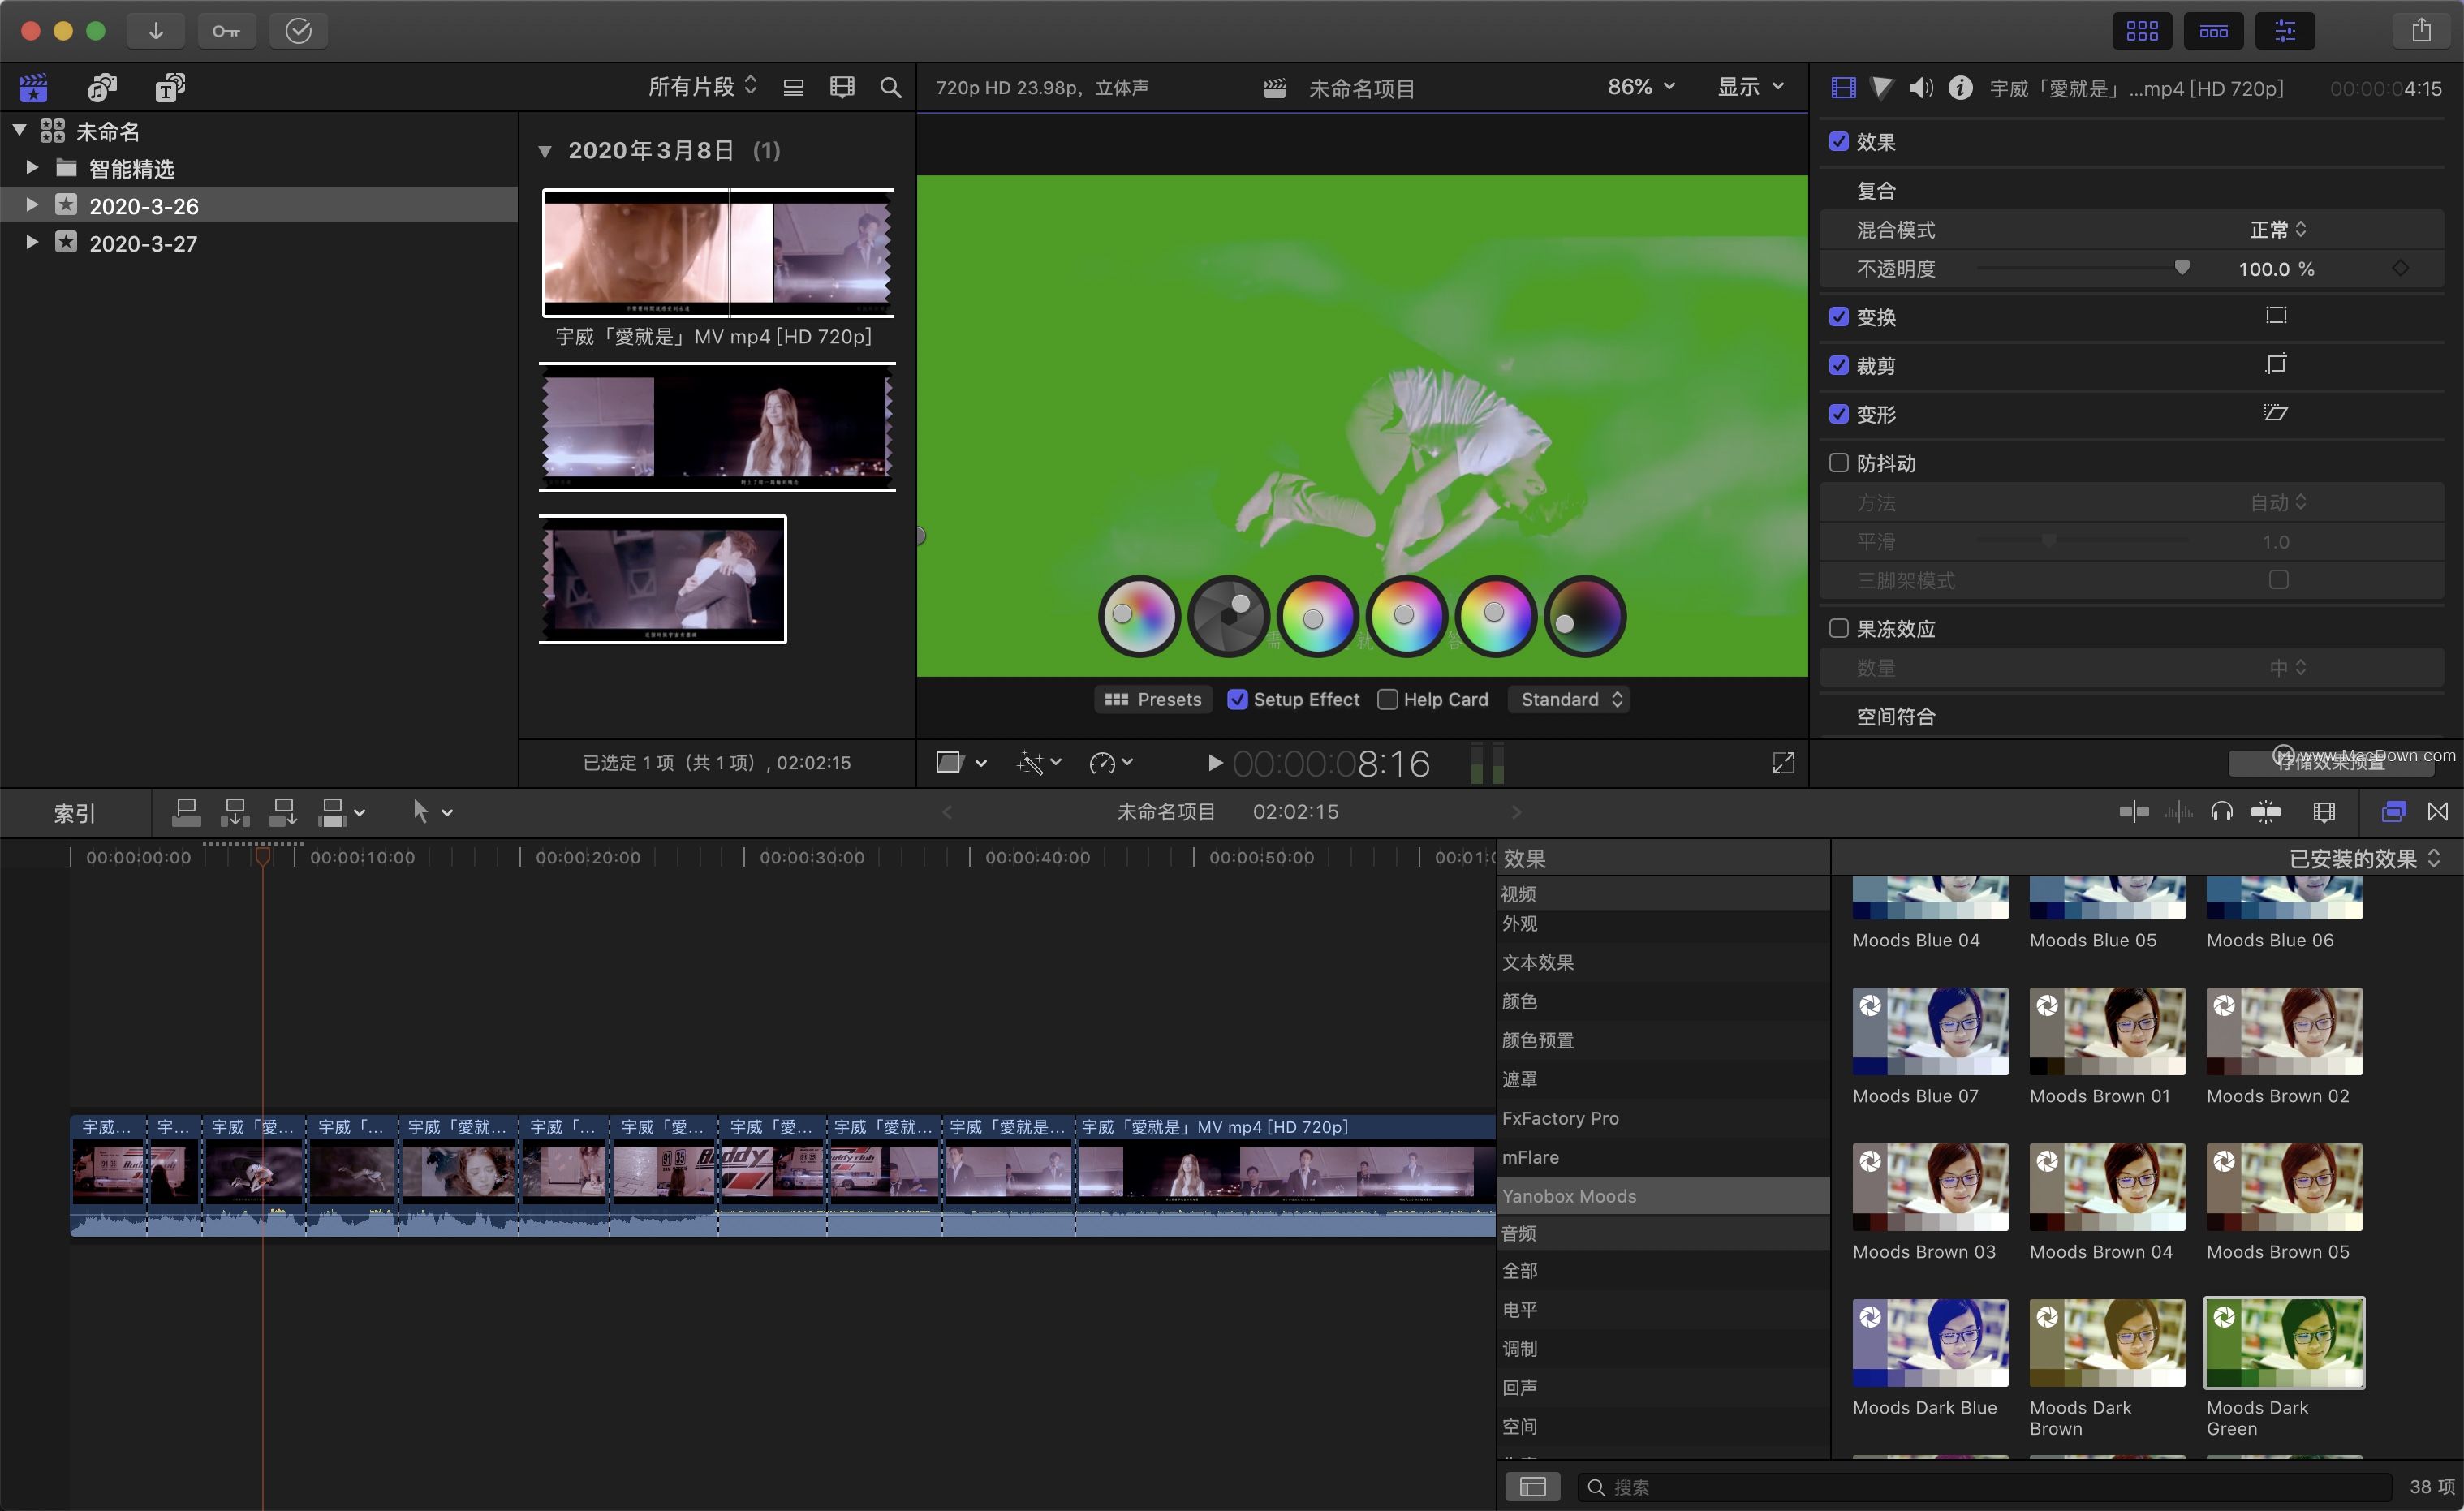Open the color inspector triangle icon

coord(1881,88)
